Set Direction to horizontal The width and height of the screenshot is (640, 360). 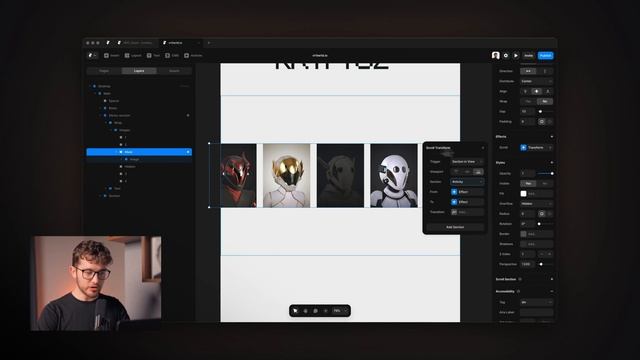(x=528, y=71)
